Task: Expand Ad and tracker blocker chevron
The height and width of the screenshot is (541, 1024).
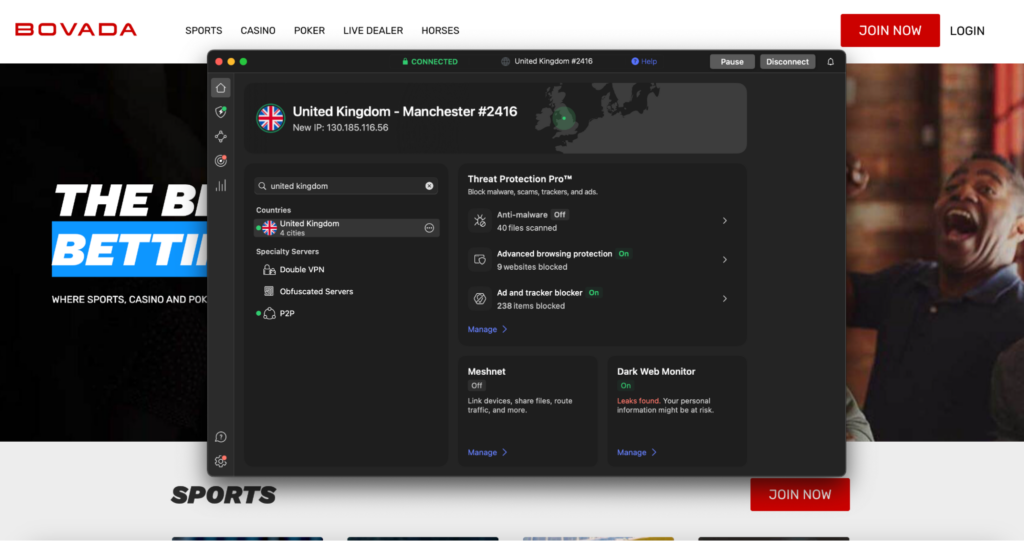Action: point(725,299)
